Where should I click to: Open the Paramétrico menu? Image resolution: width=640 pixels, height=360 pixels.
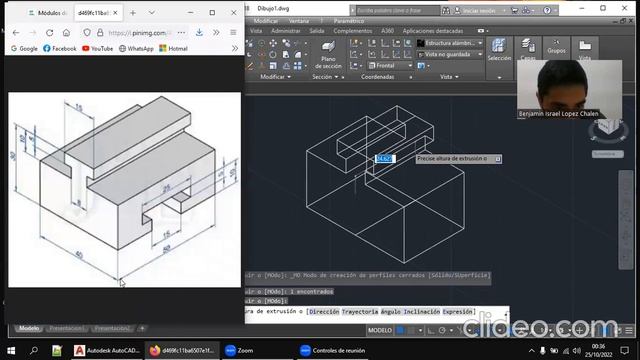tap(349, 21)
